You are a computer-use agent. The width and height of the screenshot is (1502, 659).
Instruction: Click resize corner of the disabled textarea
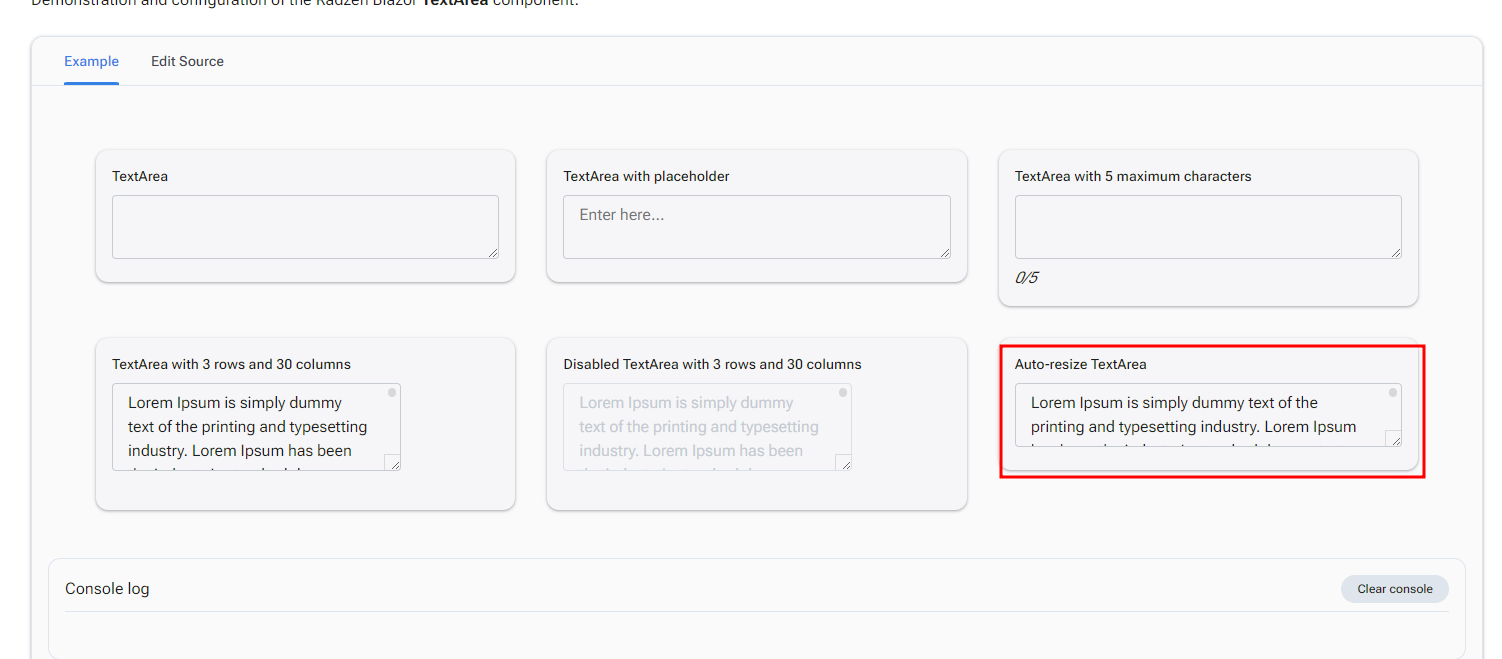(x=844, y=462)
